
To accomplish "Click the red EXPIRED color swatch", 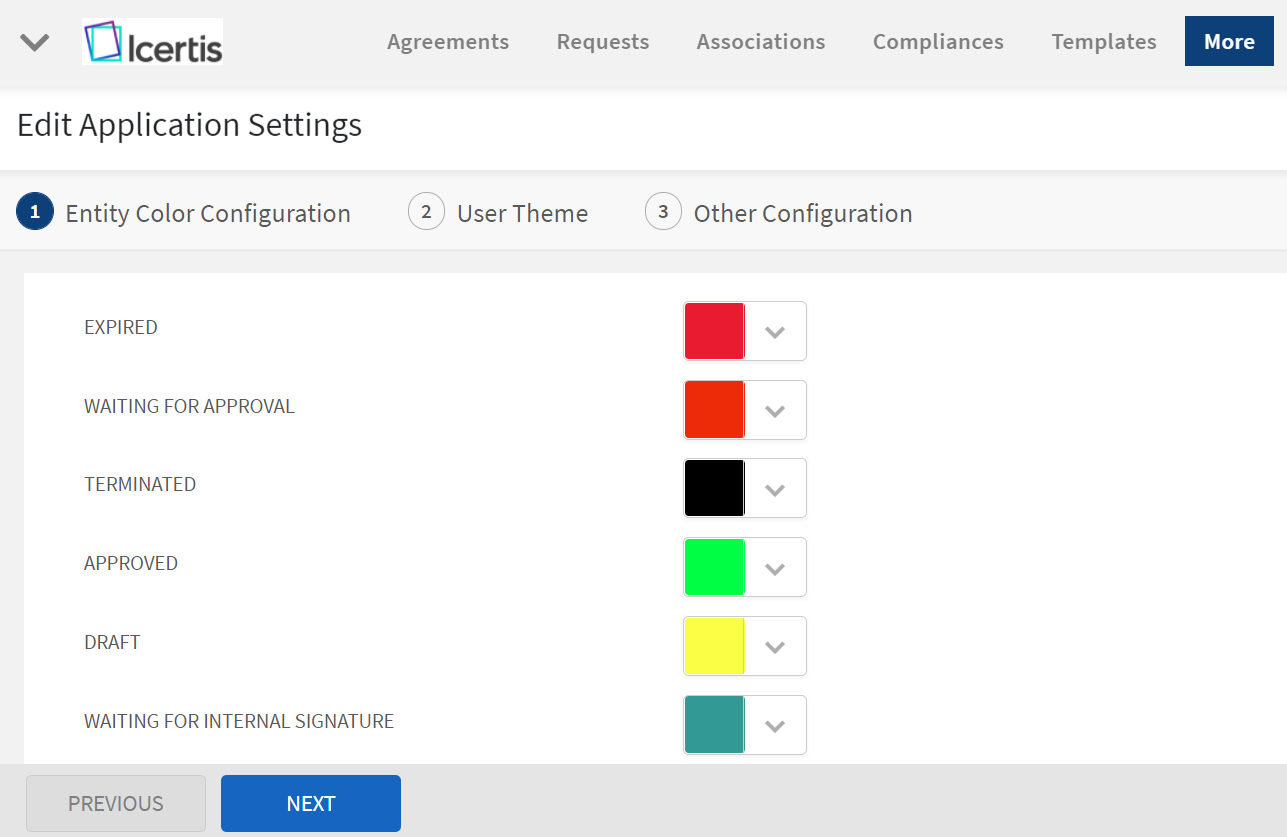I will [x=714, y=331].
